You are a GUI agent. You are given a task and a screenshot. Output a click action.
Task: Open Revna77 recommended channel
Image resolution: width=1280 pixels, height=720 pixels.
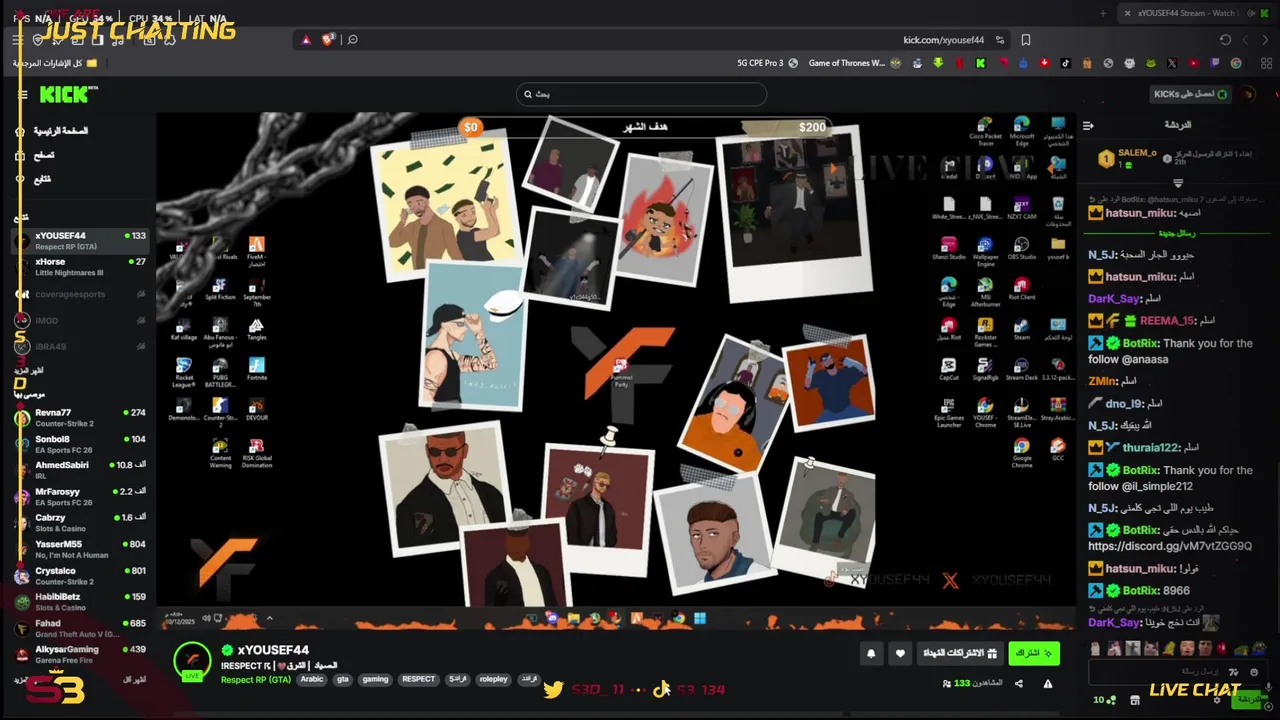click(x=80, y=418)
